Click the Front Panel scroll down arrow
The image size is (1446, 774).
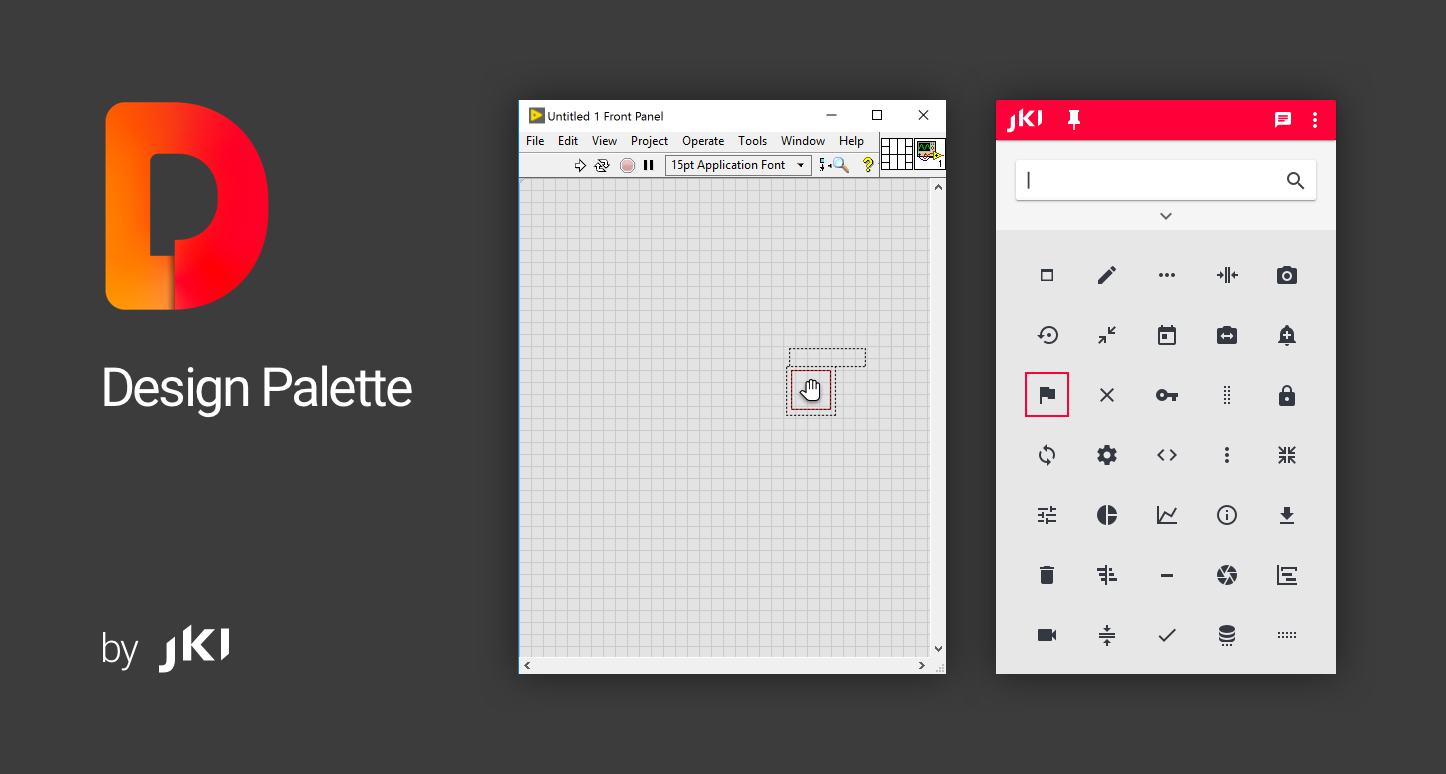pyautogui.click(x=938, y=649)
